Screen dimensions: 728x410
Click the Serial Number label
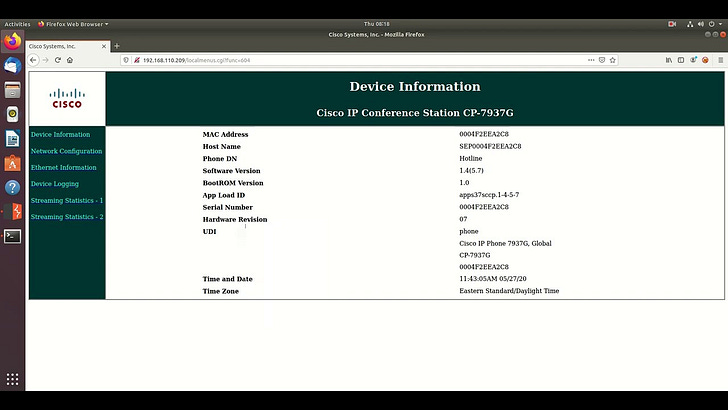click(228, 207)
